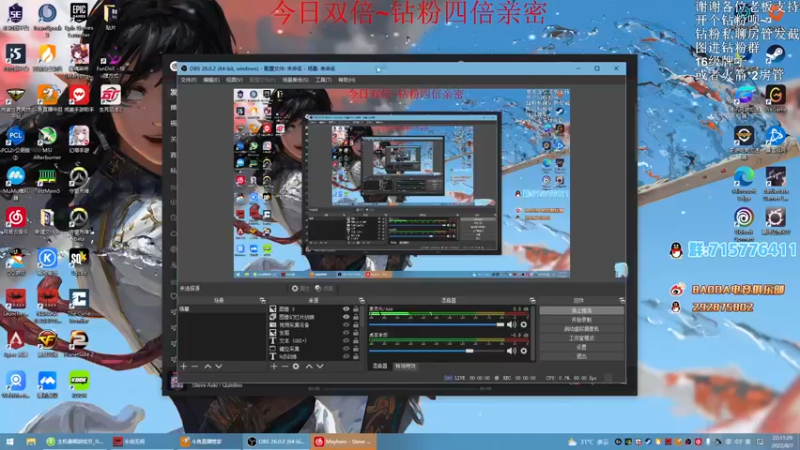Open MSI Afterburner desktop icon
The image size is (800, 450).
point(47,142)
